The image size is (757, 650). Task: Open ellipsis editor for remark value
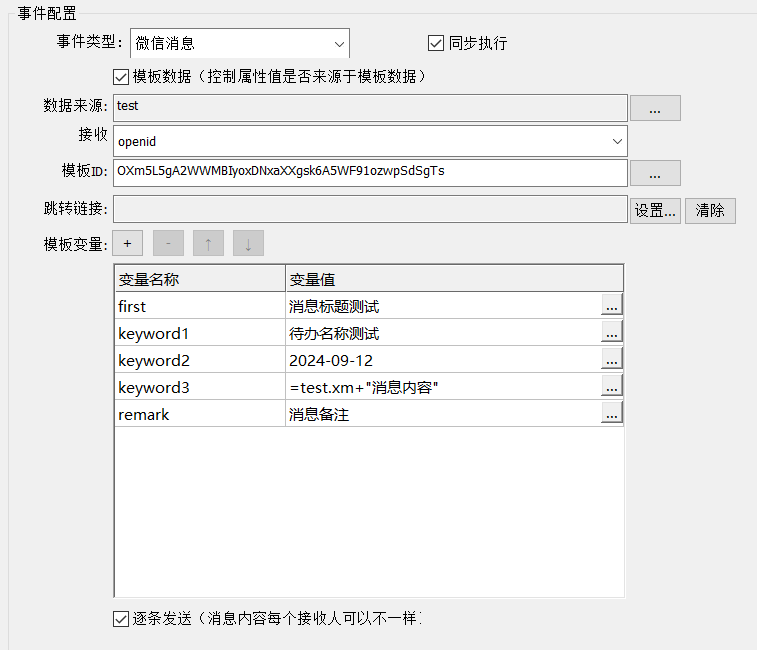coord(612,413)
